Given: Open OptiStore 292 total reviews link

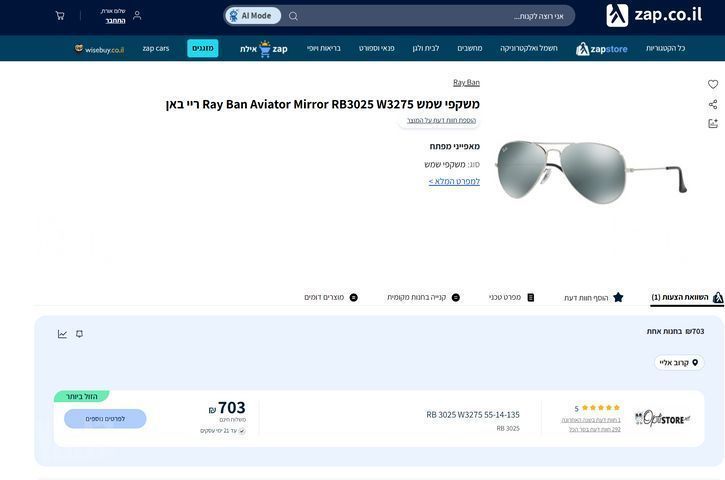Looking at the screenshot, I should tap(595, 430).
